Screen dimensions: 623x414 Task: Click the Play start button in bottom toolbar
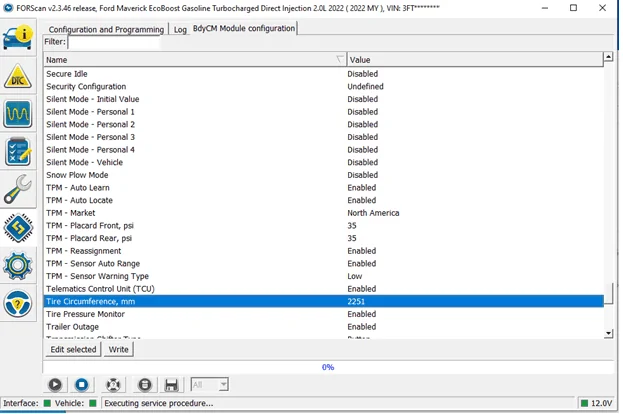[x=55, y=385]
